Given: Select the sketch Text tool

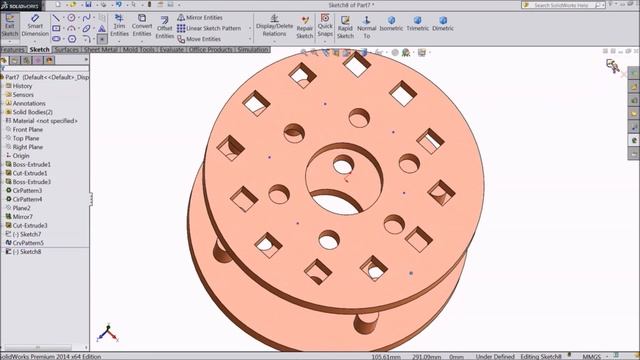Looking at the screenshot, I should 102,29.
